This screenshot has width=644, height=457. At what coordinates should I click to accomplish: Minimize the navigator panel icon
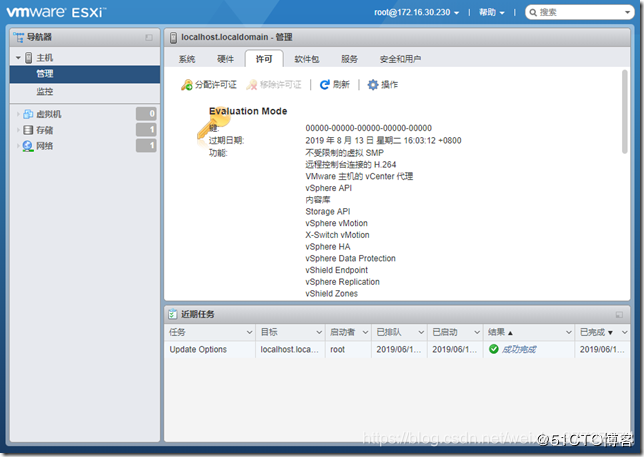click(x=149, y=37)
